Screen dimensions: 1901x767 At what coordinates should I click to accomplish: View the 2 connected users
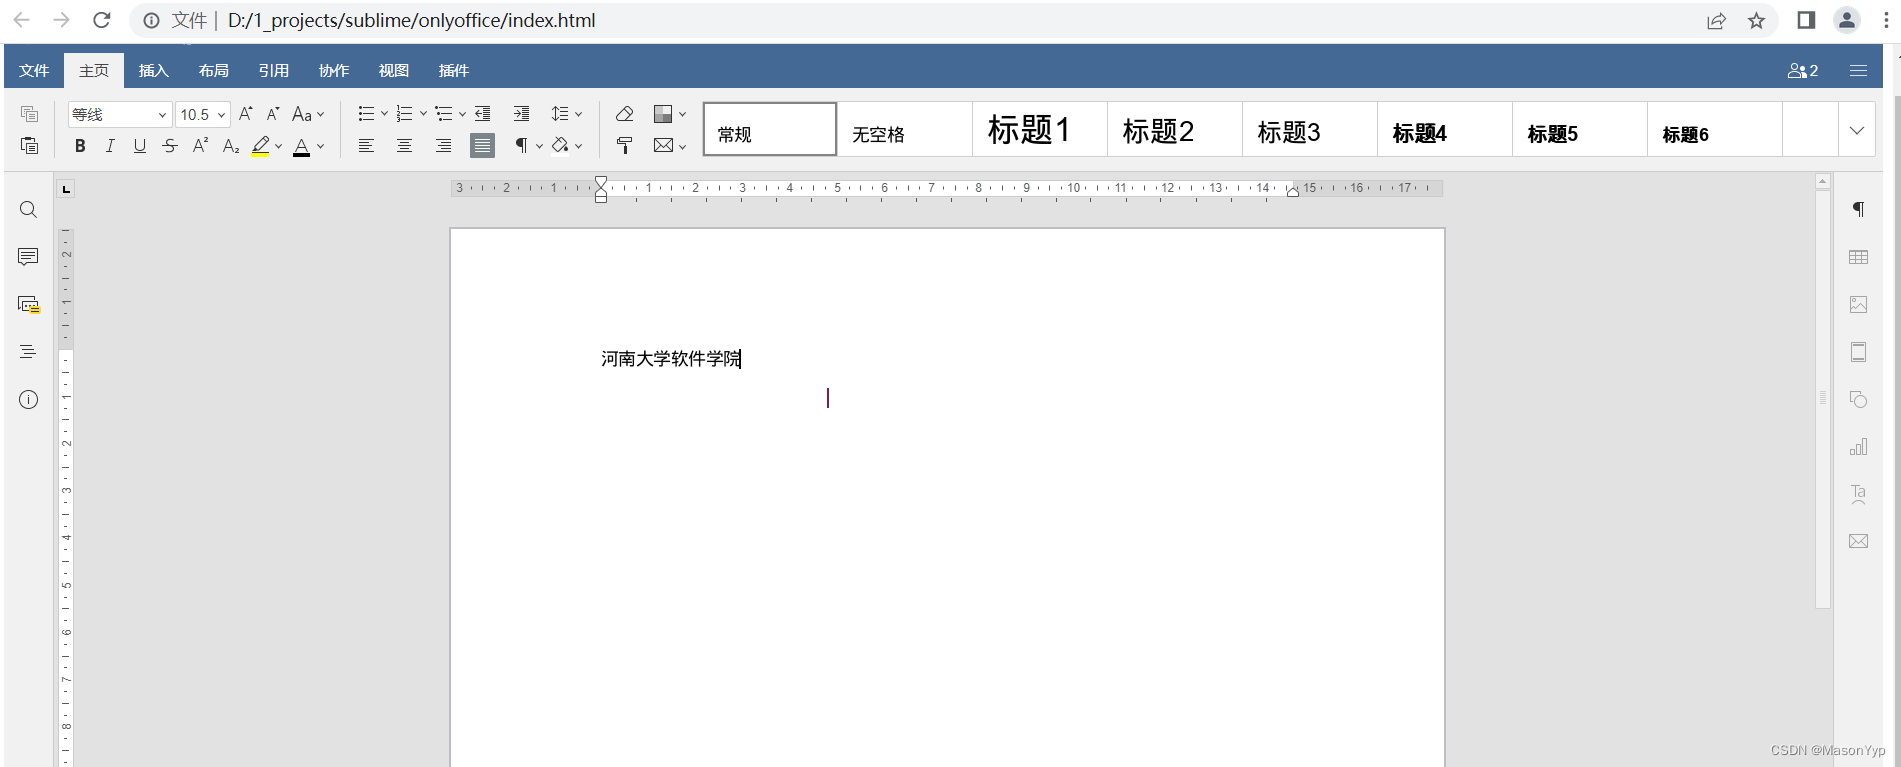click(1803, 71)
